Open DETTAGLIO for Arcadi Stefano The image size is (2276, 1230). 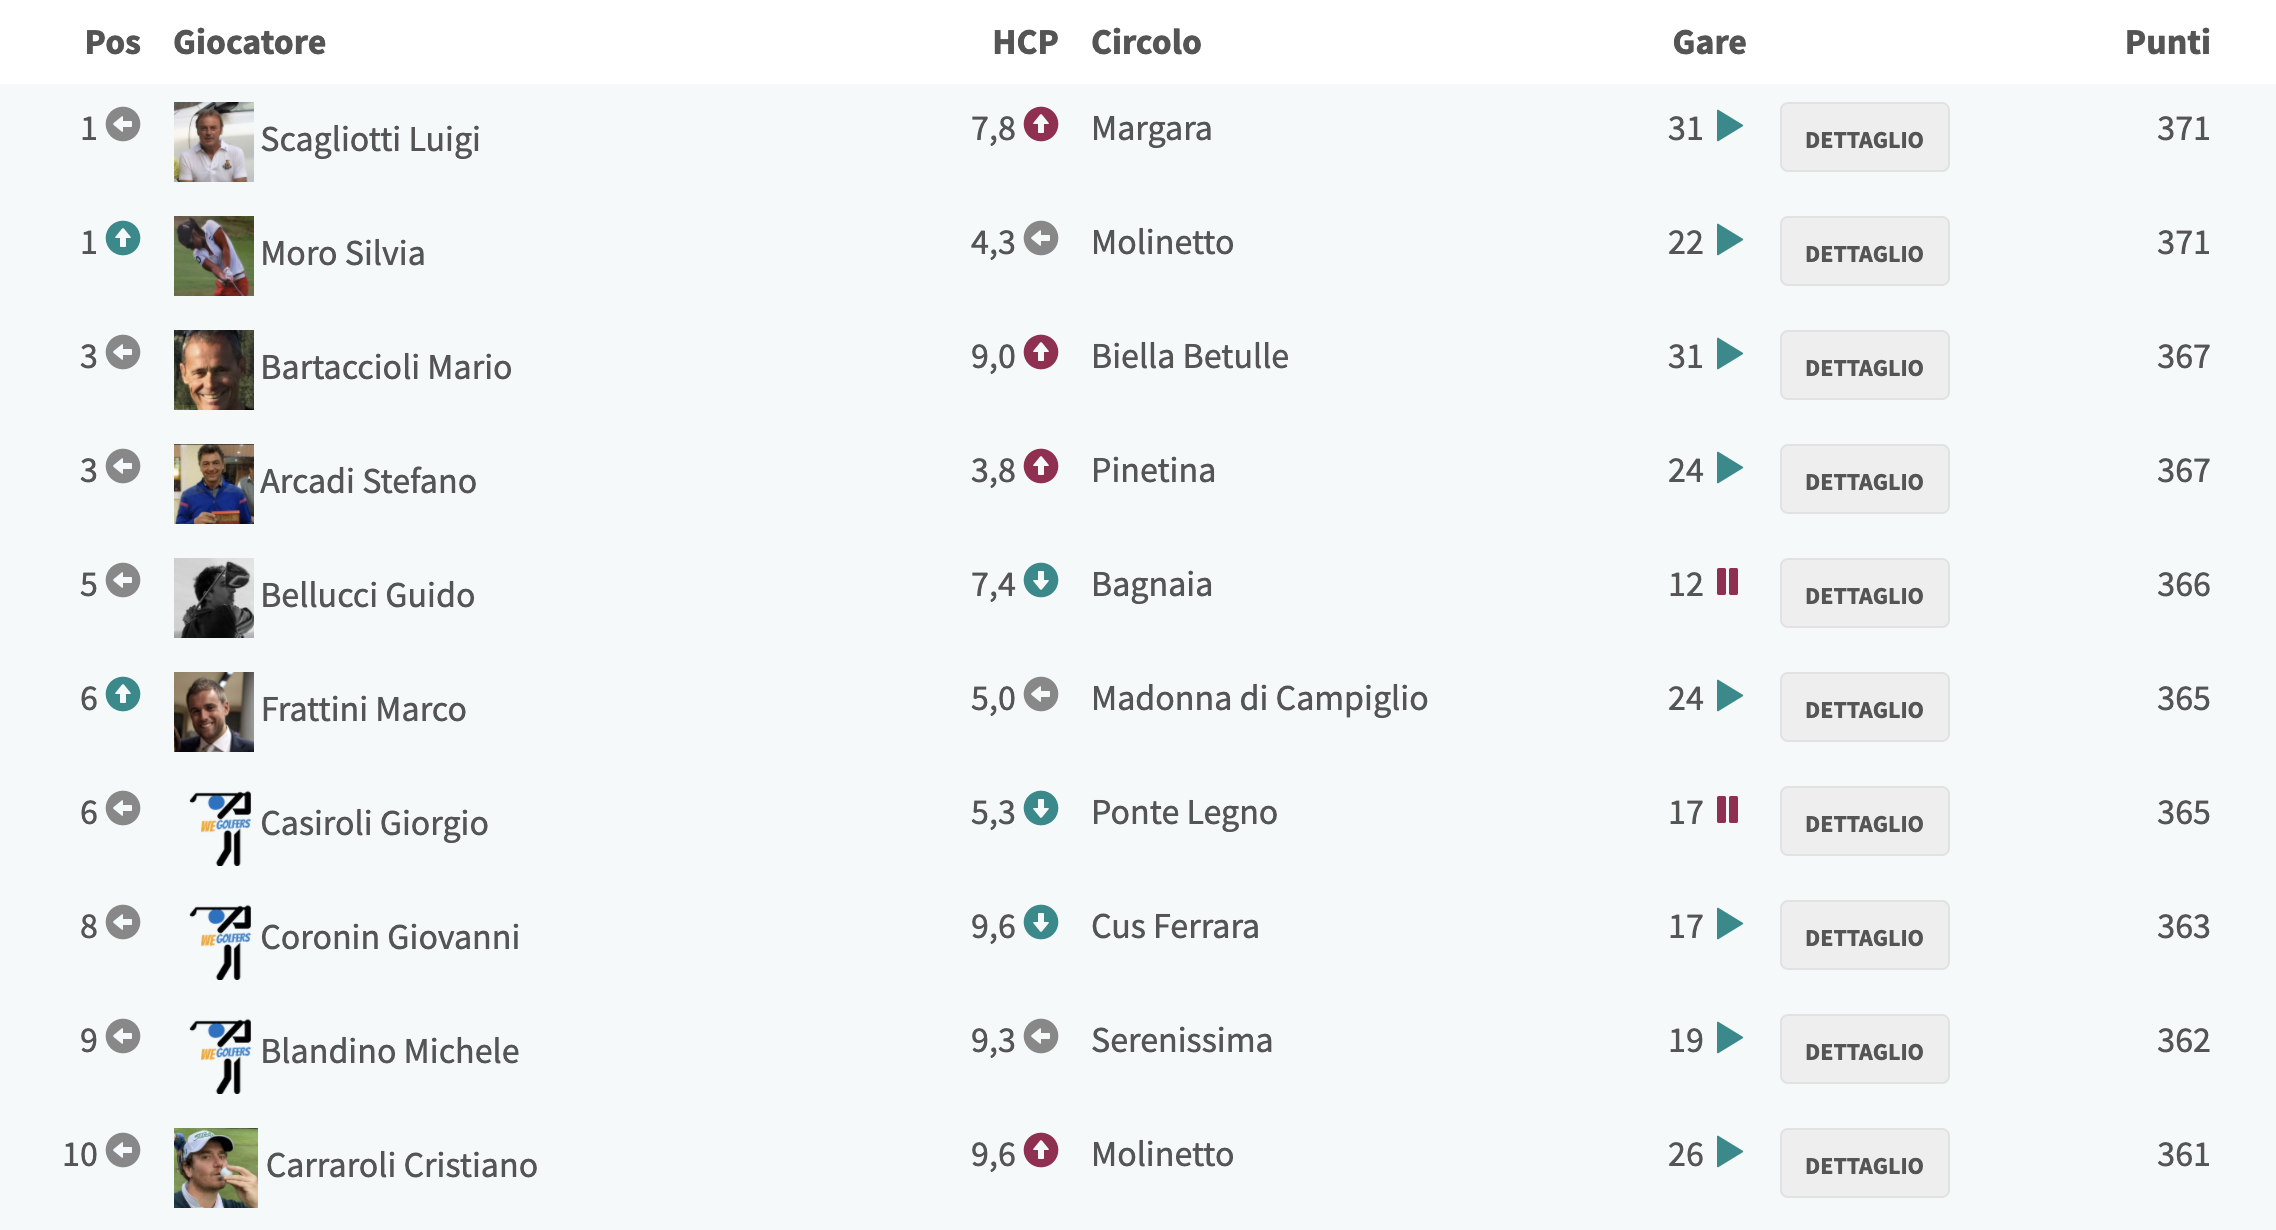pos(1864,480)
